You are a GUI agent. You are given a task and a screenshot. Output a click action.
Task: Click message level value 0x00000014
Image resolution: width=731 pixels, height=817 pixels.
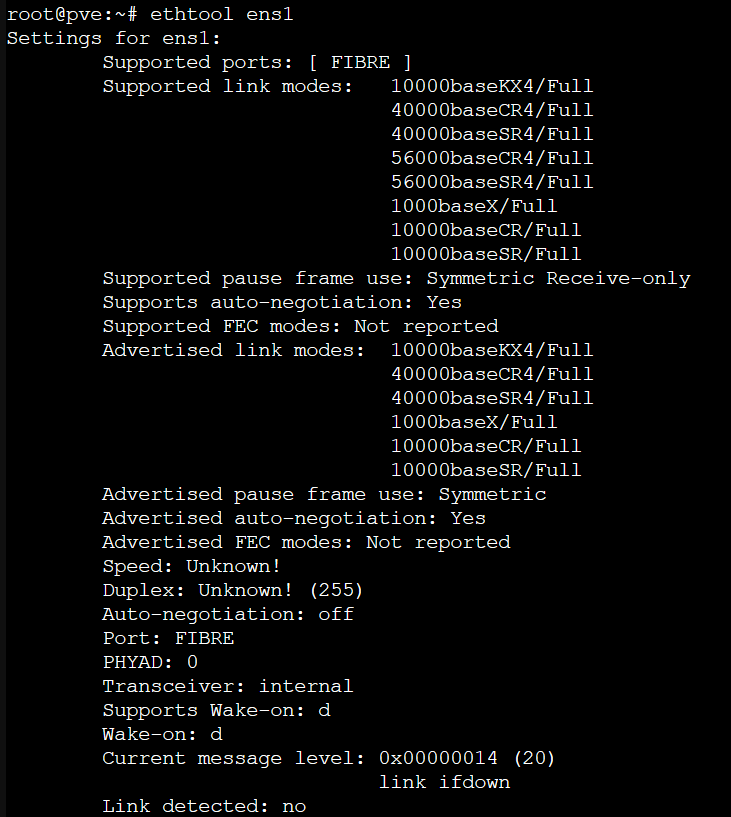pos(439,758)
